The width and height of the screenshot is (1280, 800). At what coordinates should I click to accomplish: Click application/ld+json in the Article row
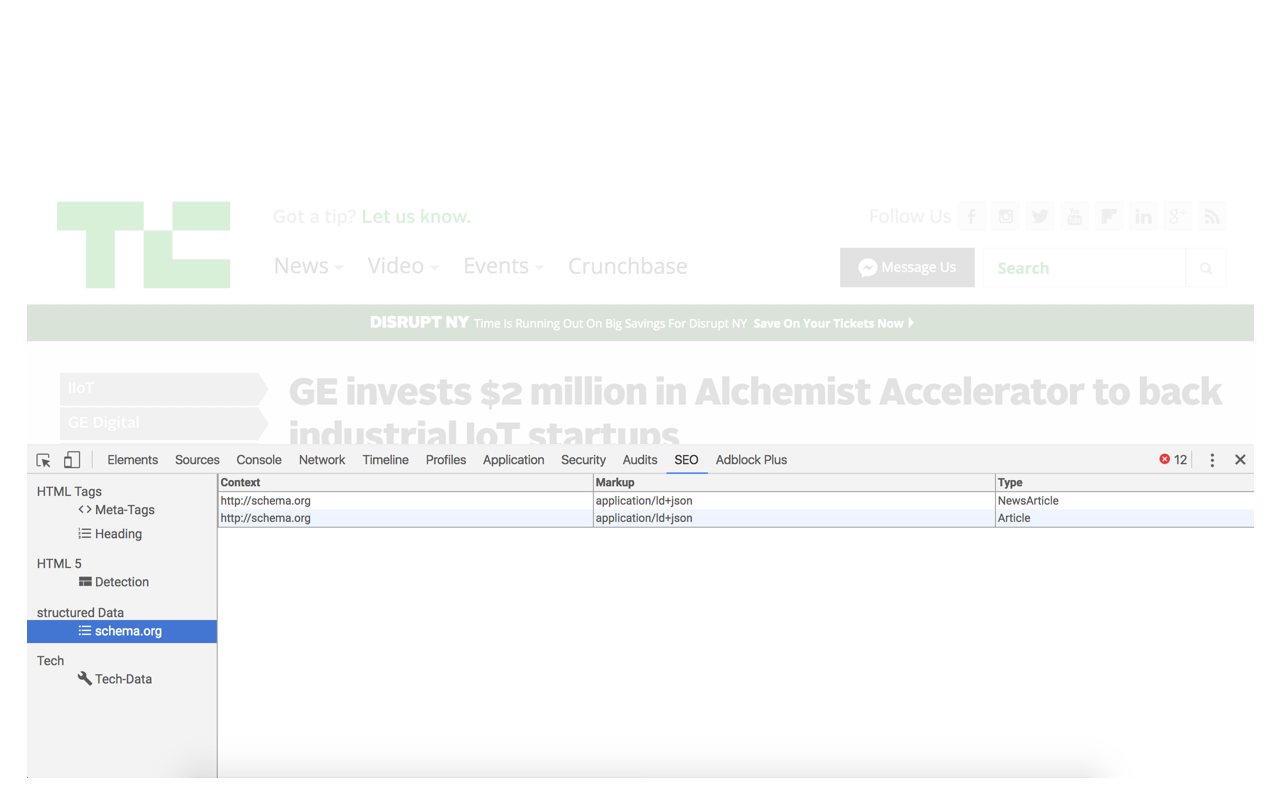644,518
